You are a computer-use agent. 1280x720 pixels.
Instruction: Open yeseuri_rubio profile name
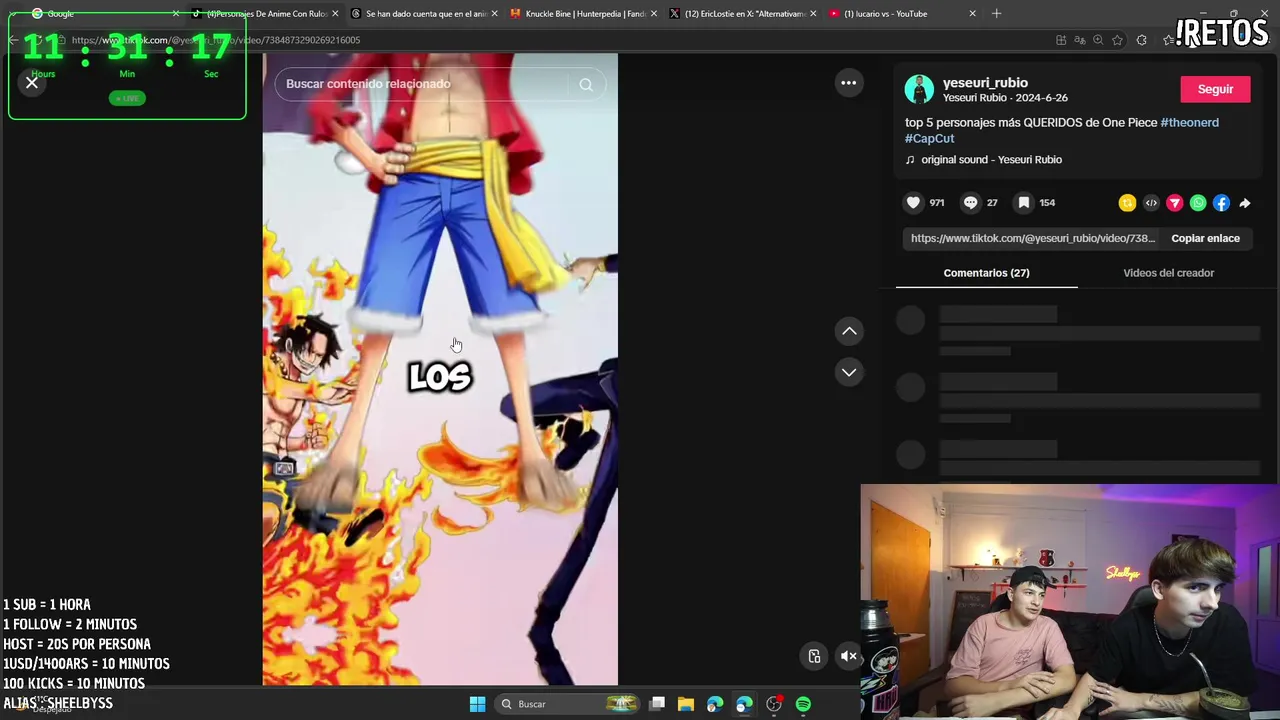tap(985, 83)
